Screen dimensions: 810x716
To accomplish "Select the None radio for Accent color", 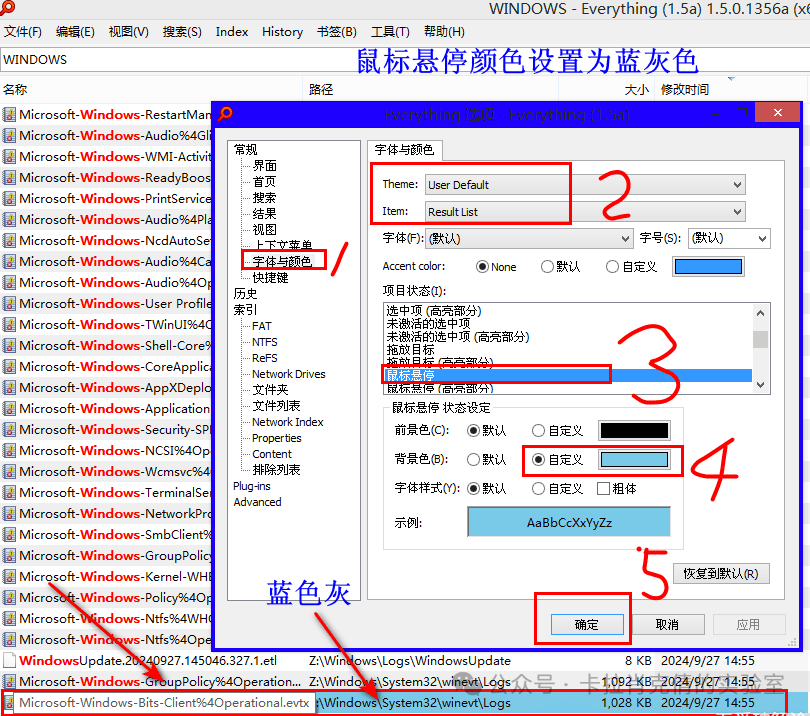I will click(x=483, y=267).
